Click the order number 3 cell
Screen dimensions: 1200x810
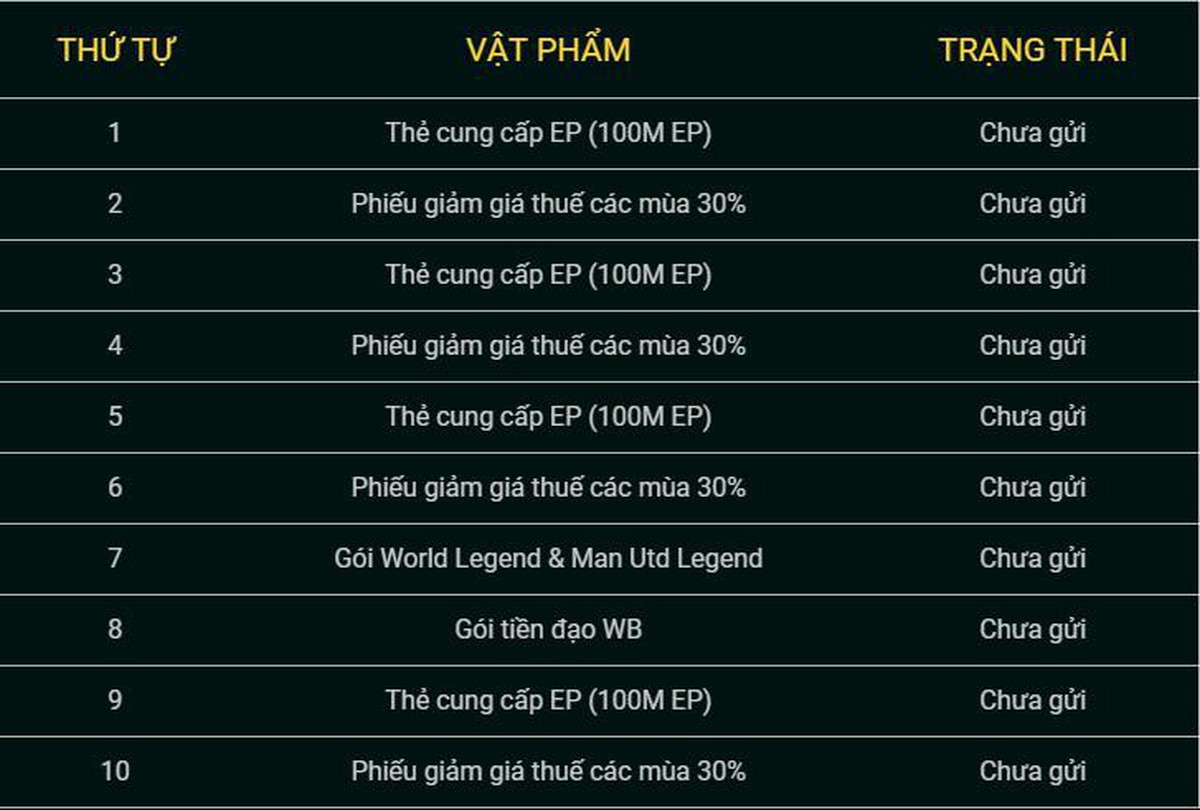[115, 275]
